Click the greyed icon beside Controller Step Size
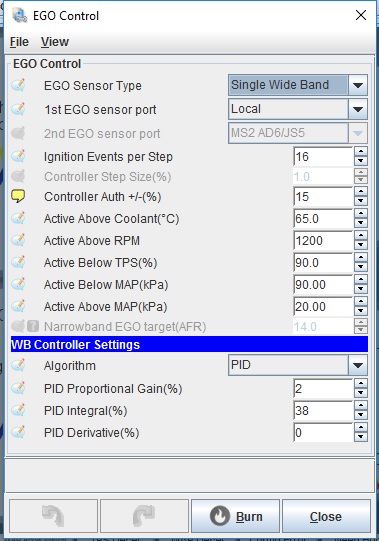 pyautogui.click(x=18, y=176)
